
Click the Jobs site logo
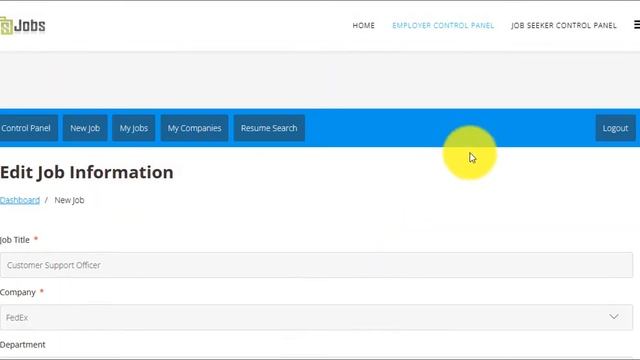pos(23,26)
